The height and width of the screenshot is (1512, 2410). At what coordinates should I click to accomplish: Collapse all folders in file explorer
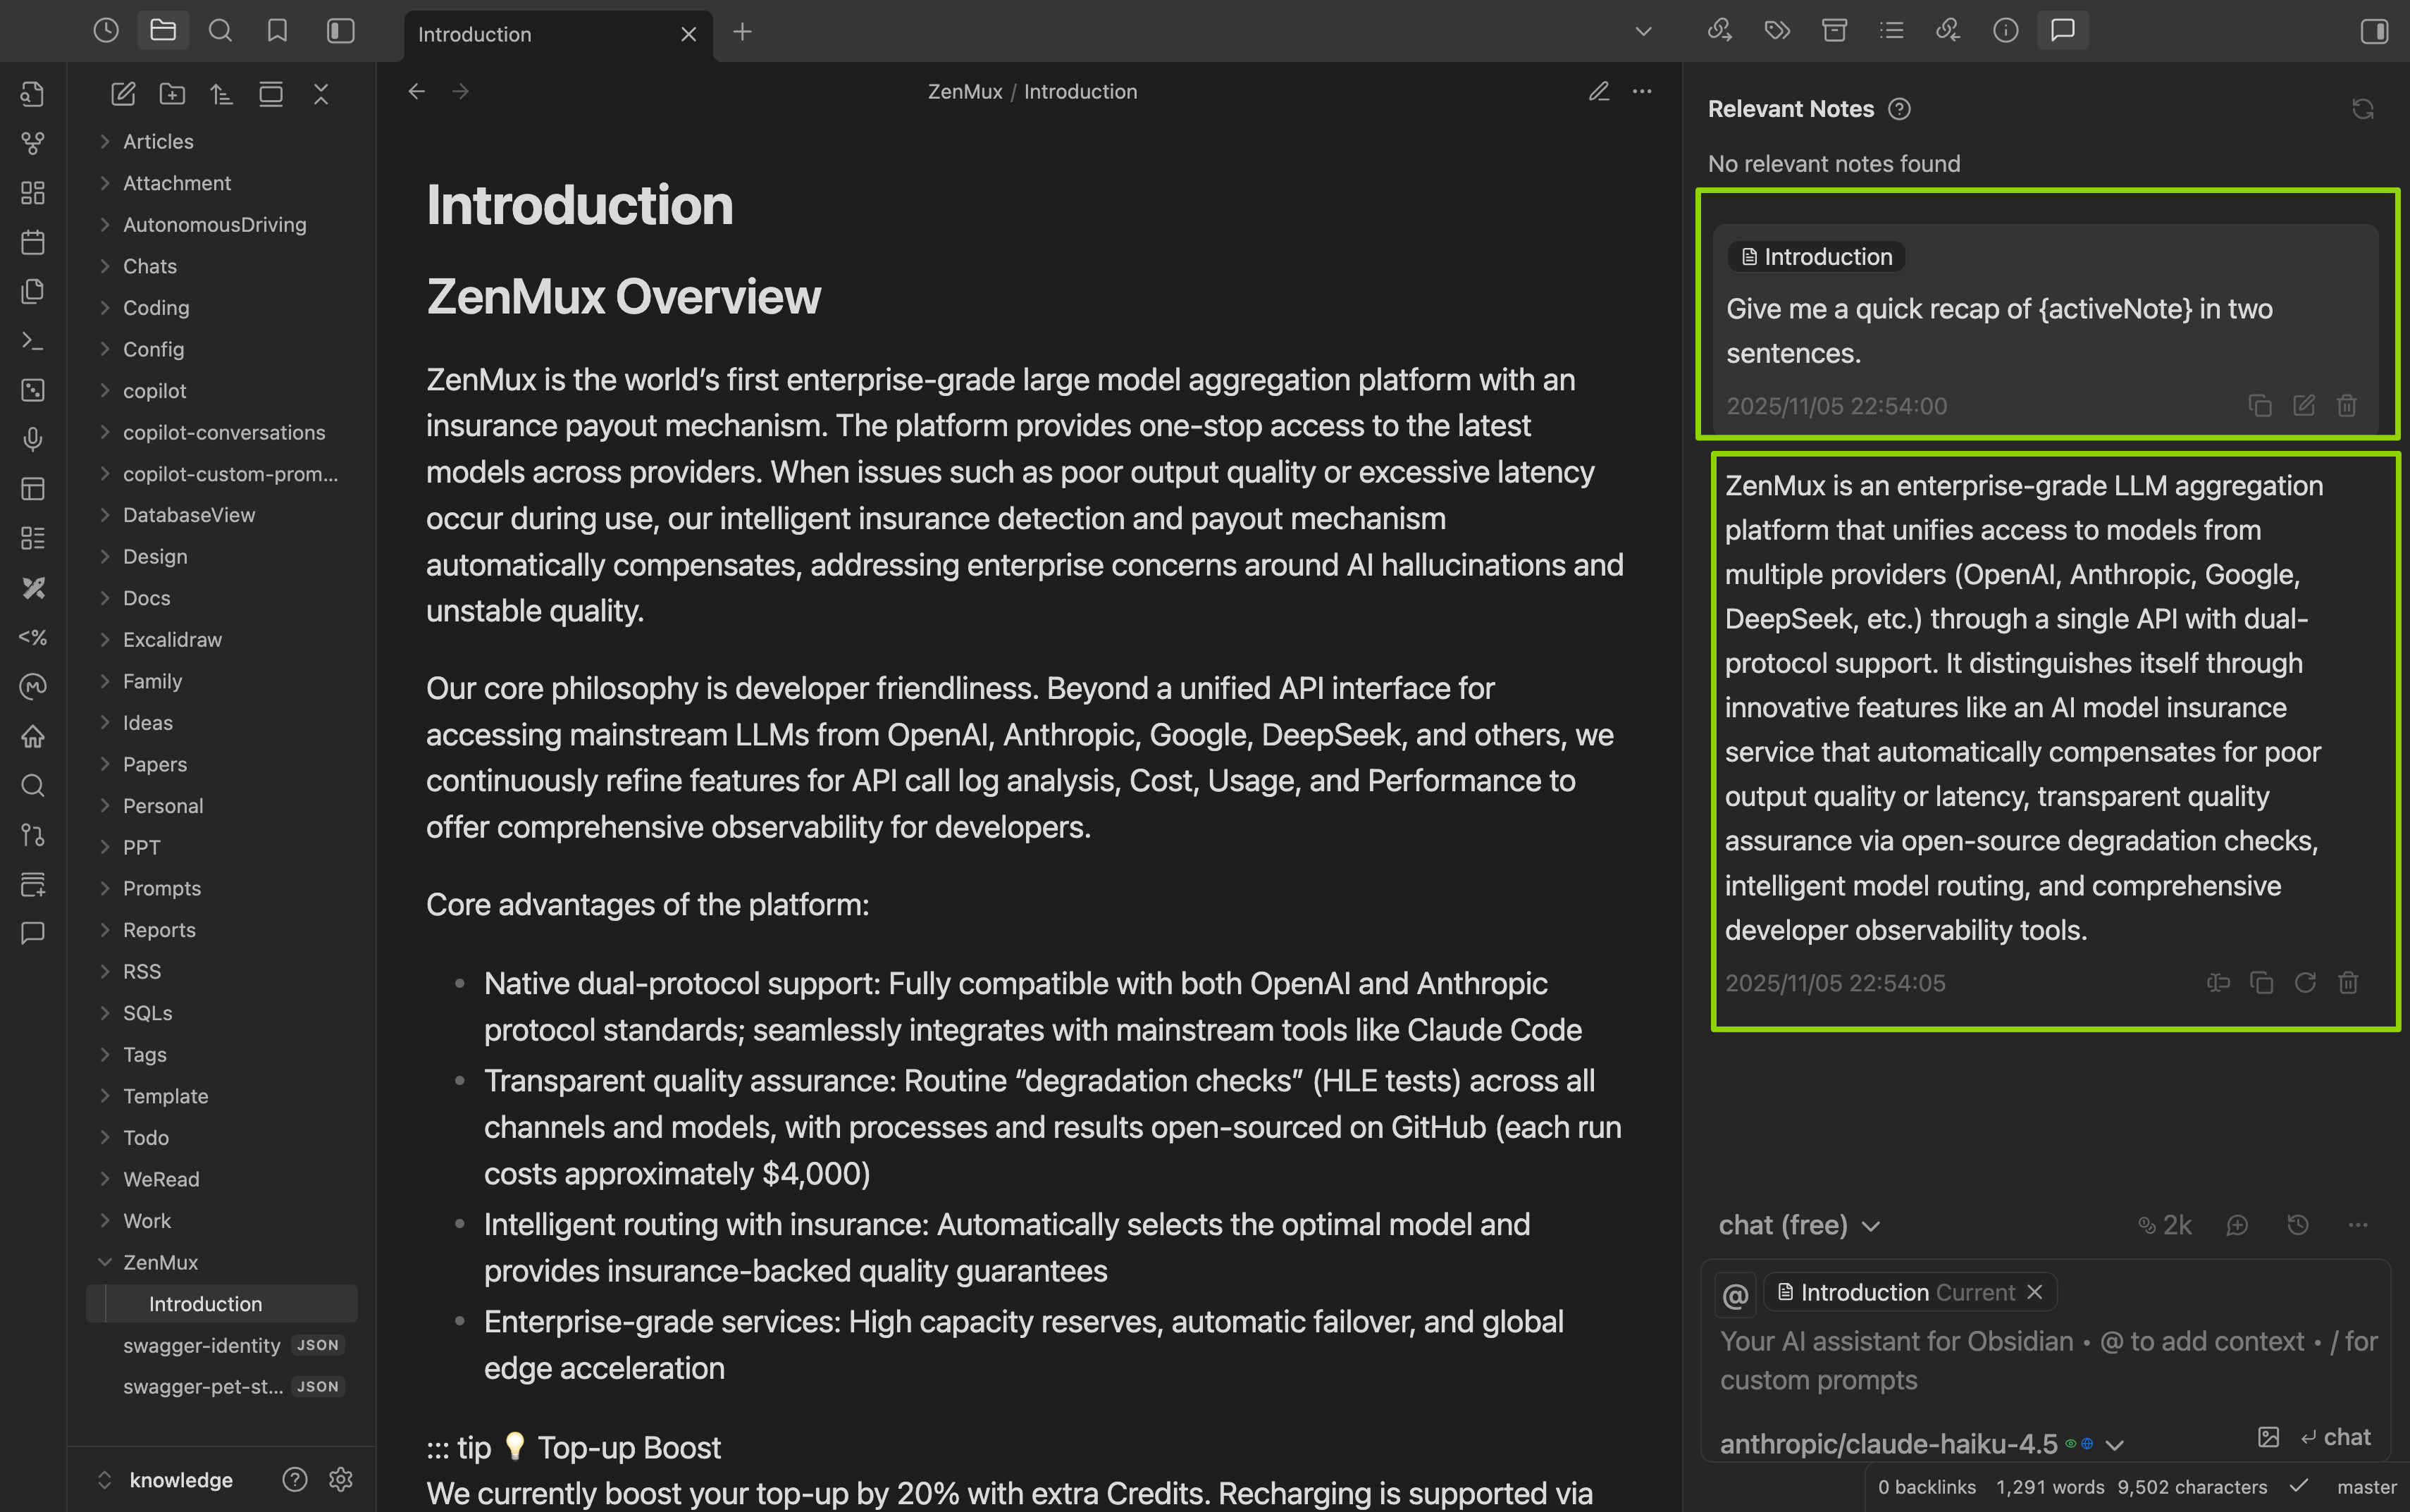pos(321,94)
